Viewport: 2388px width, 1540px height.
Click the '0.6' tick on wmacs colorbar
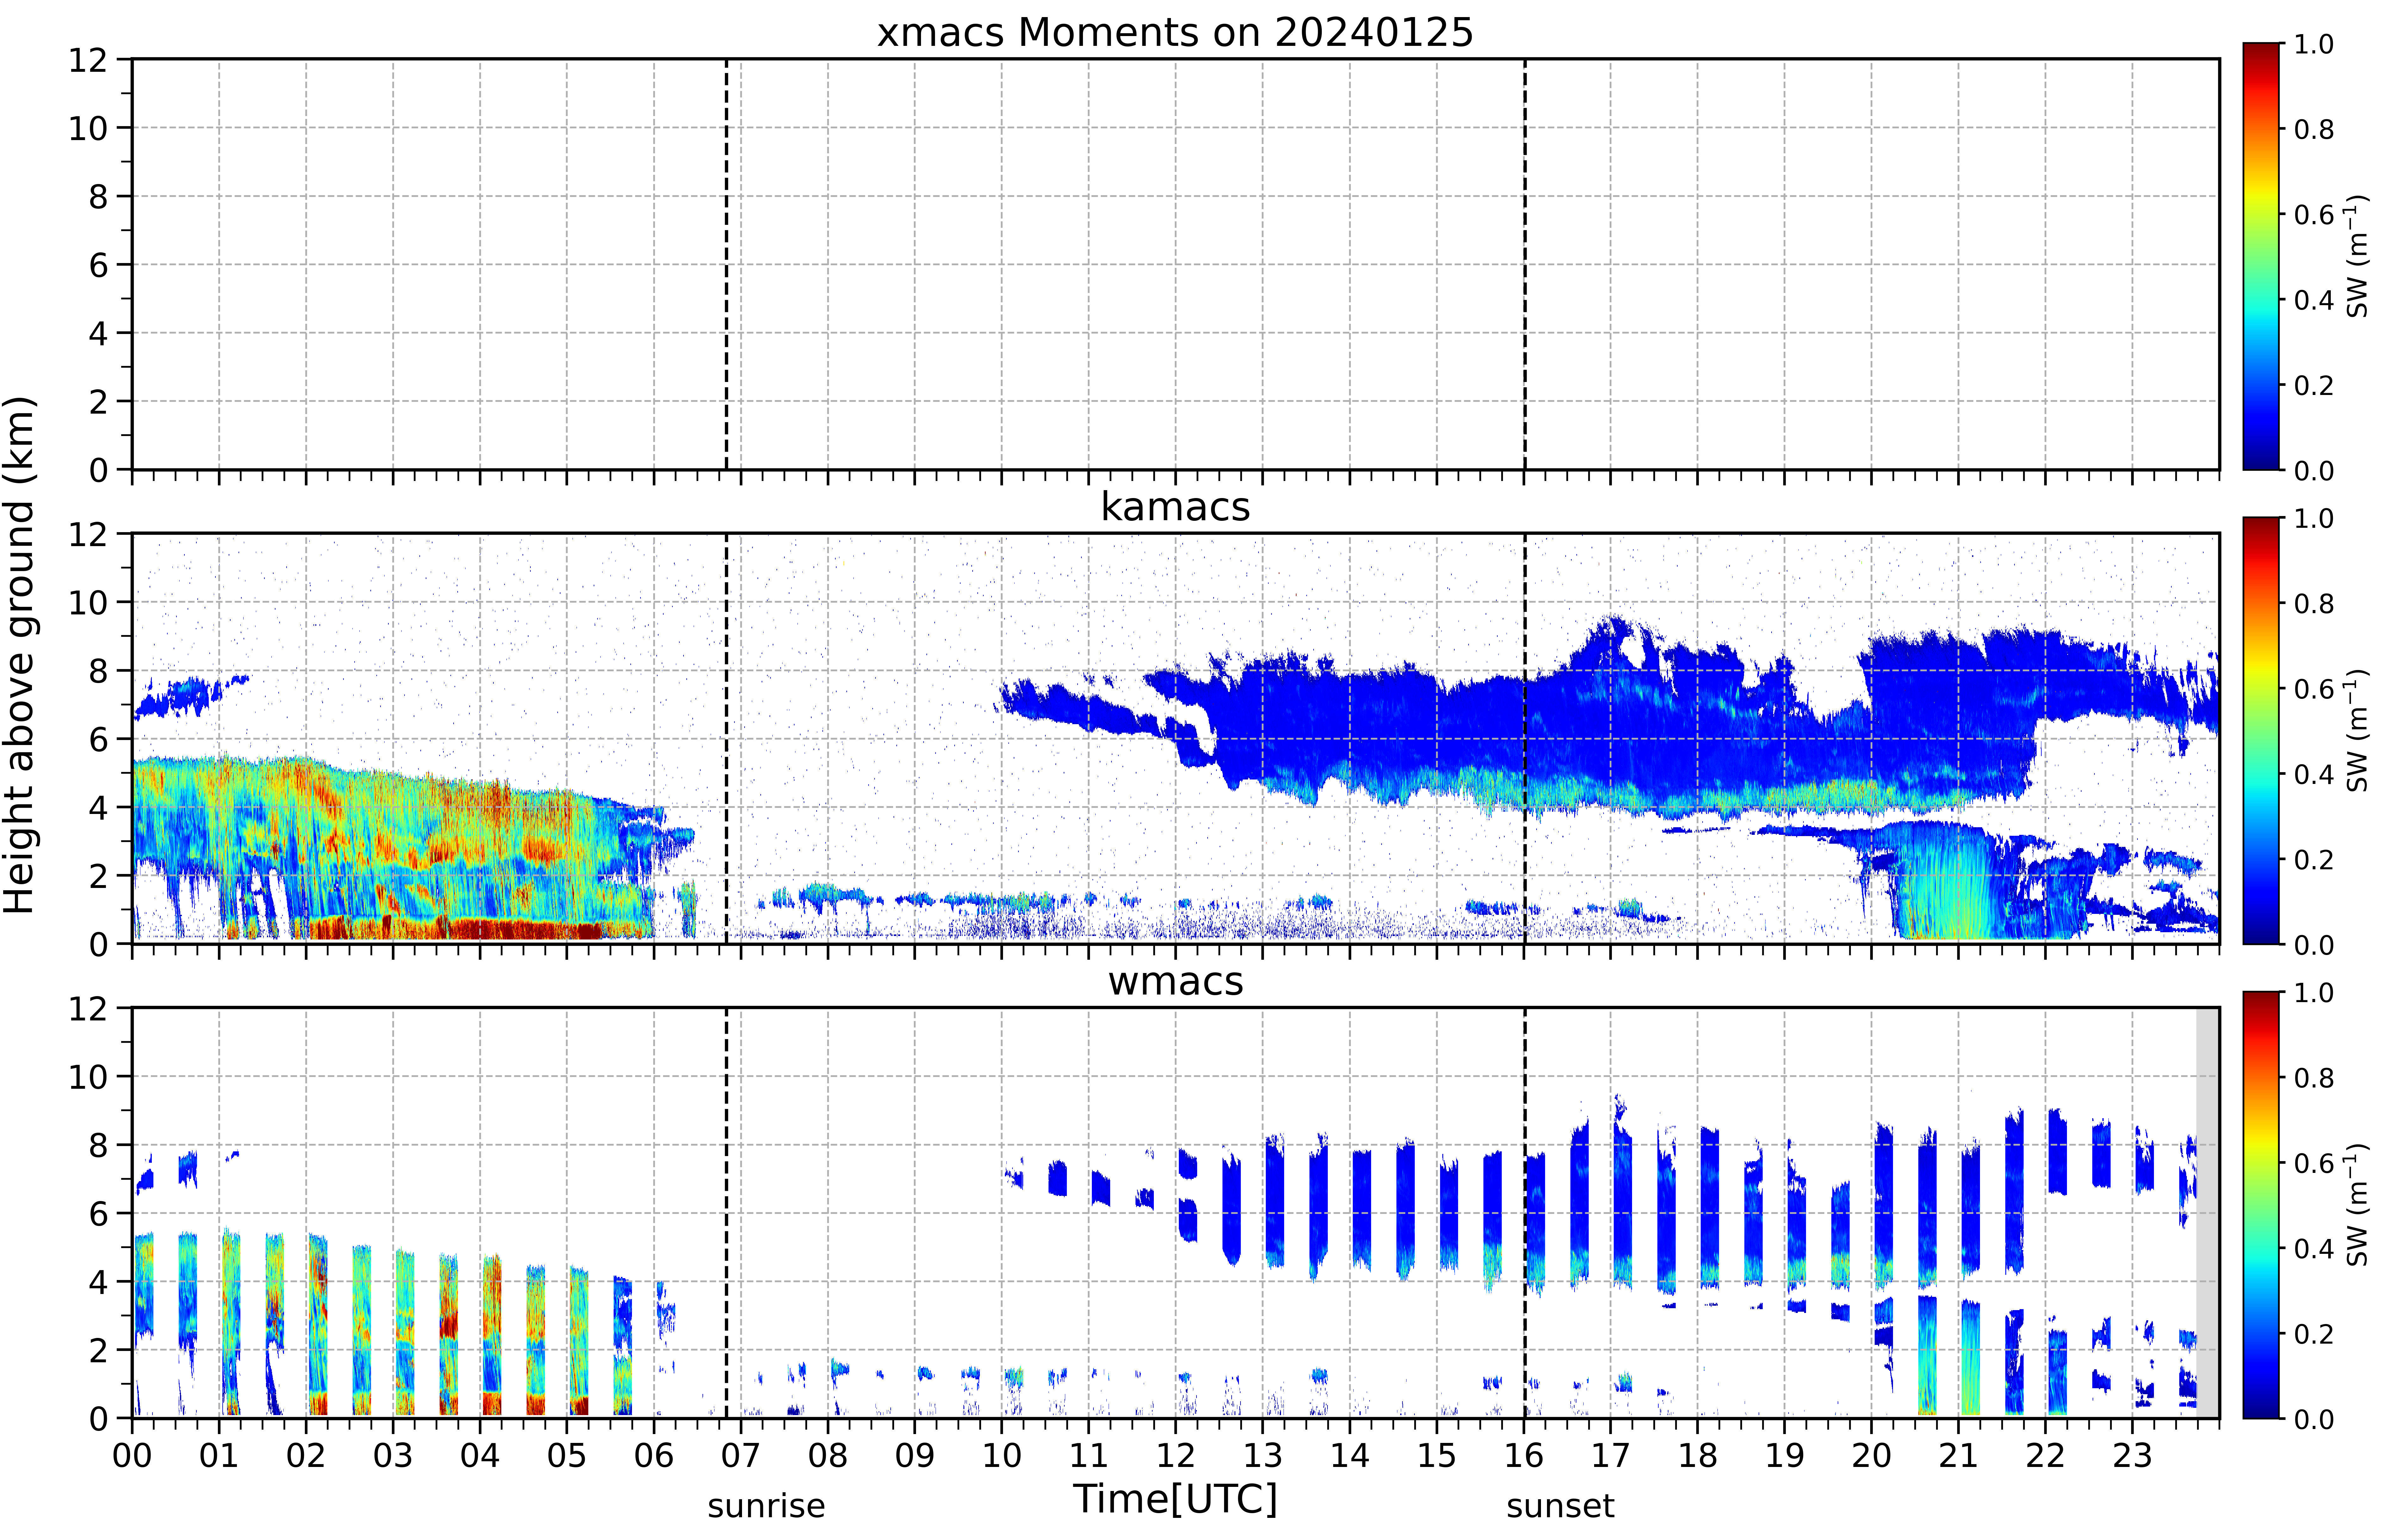tap(2314, 1163)
